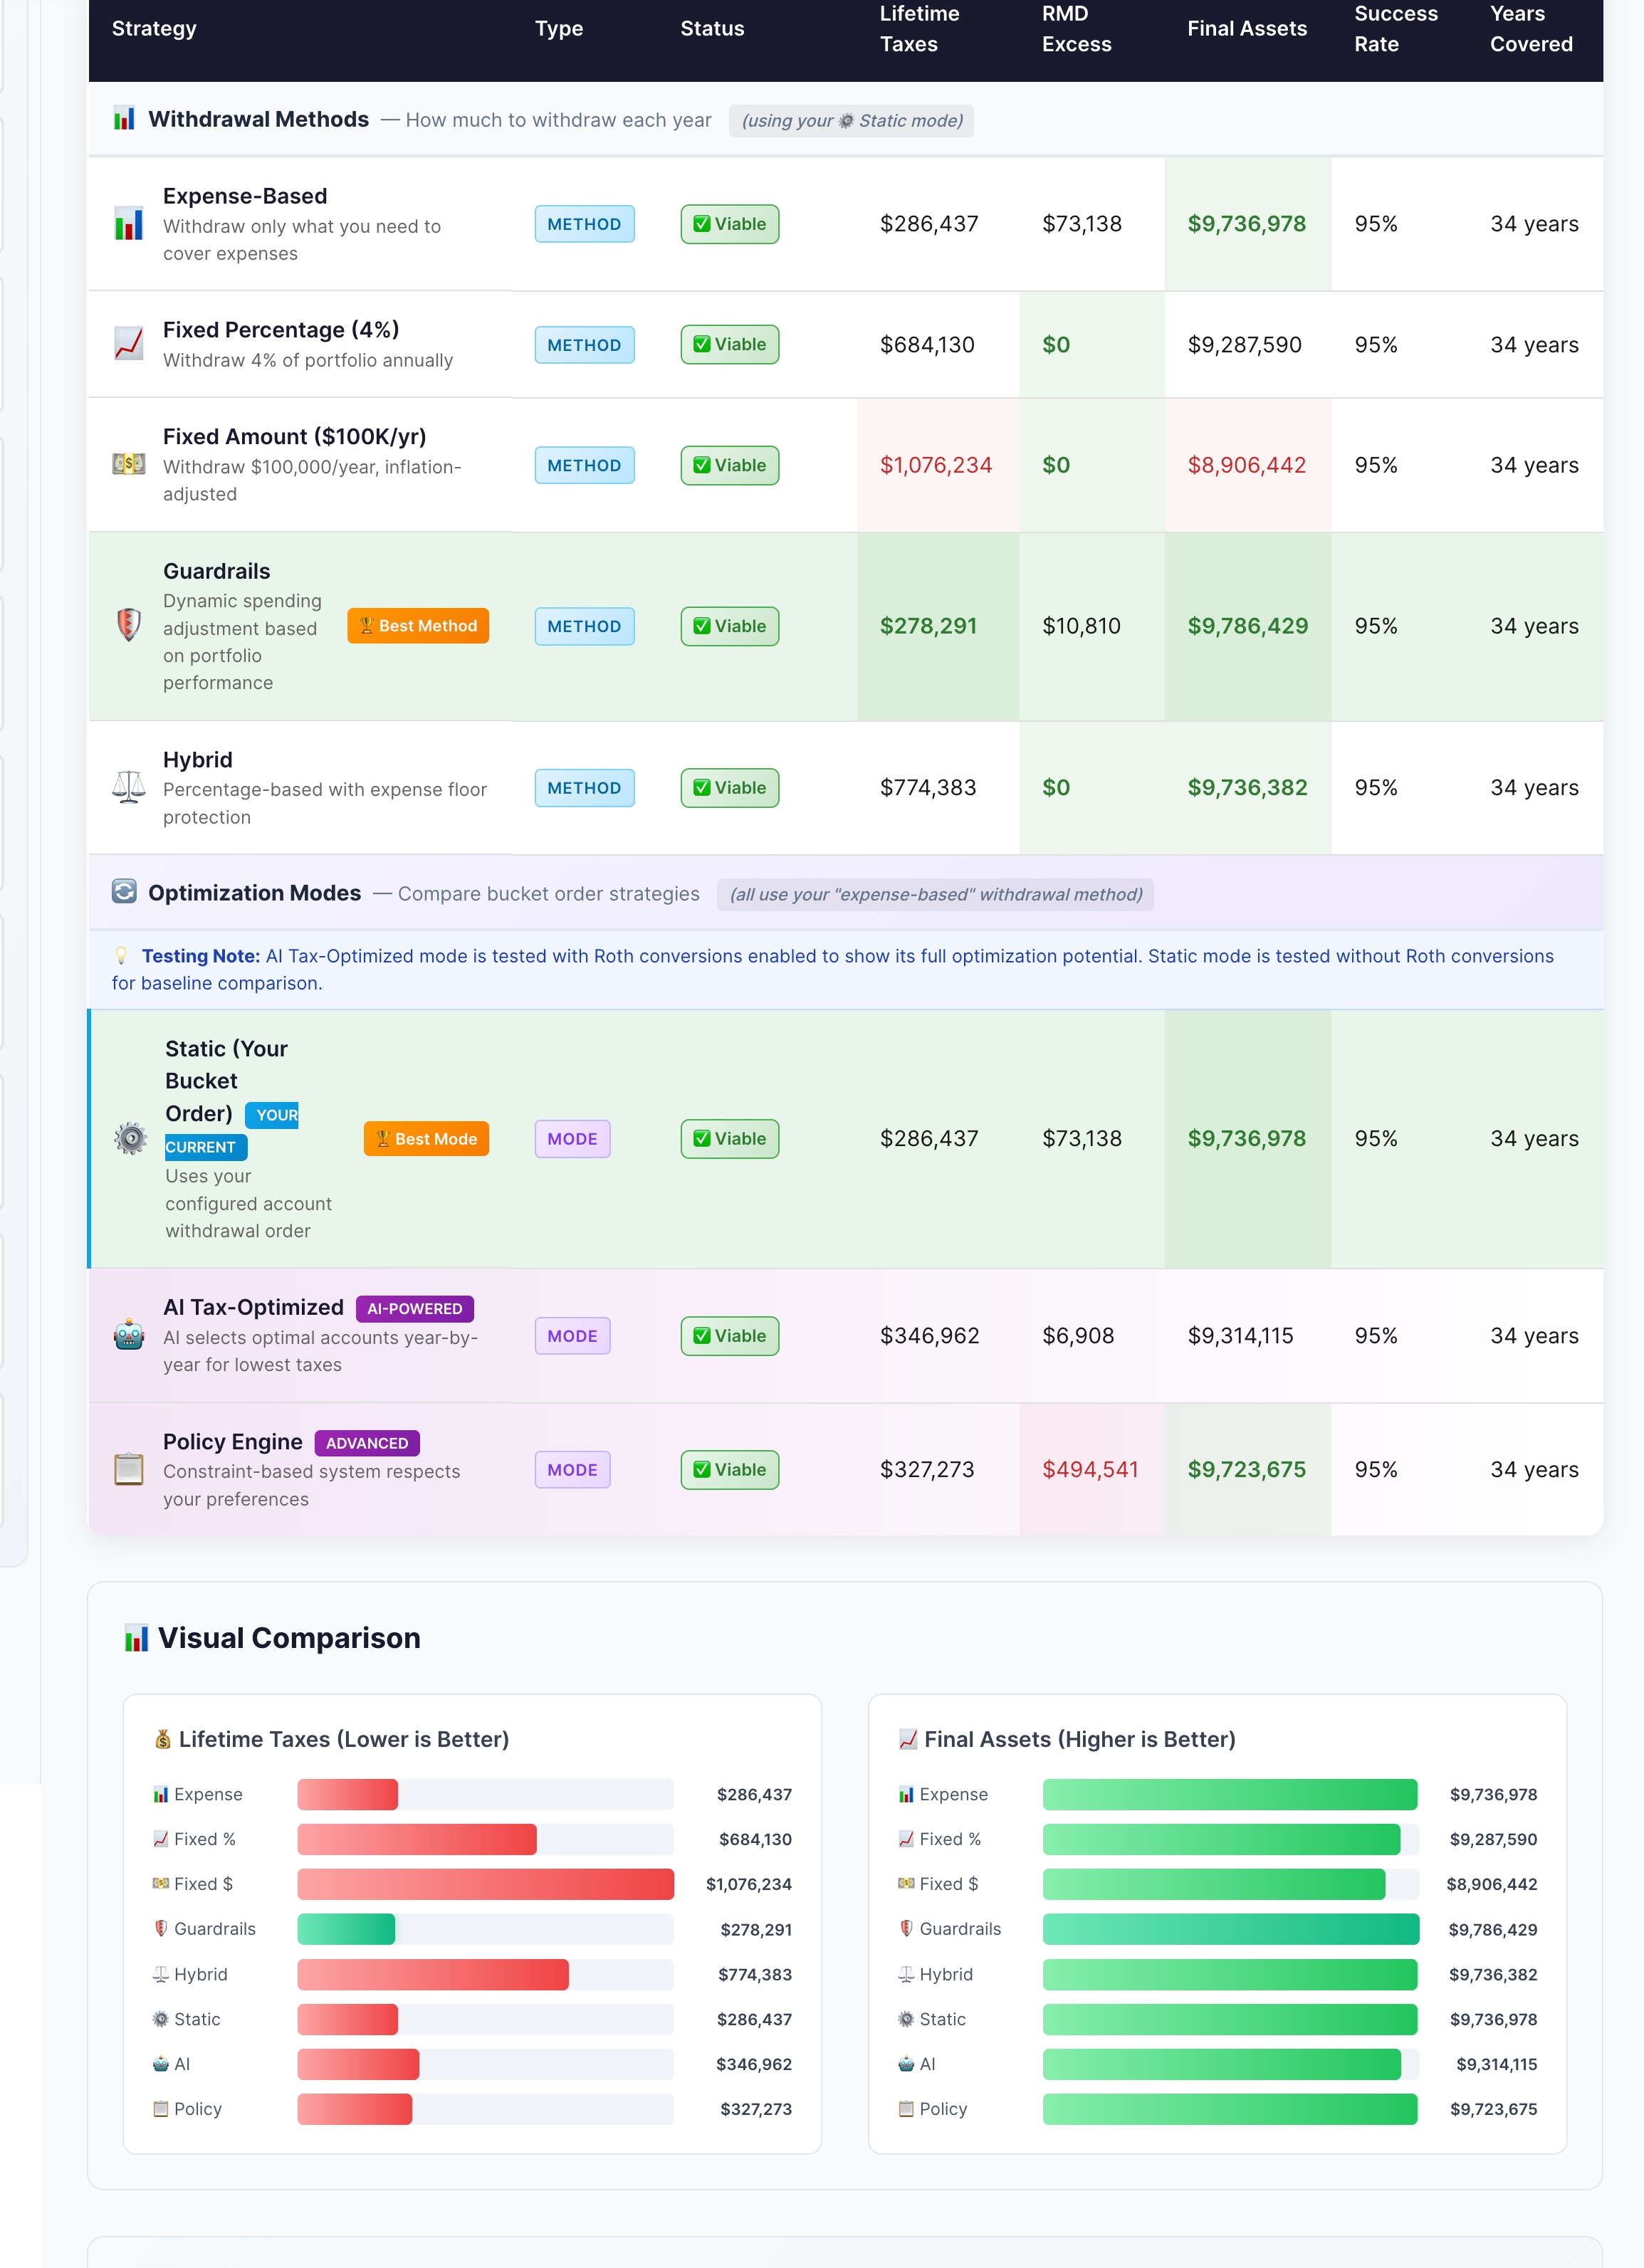Click the expense-based withdrawal method note pill
The width and height of the screenshot is (1644, 2268).
(935, 894)
